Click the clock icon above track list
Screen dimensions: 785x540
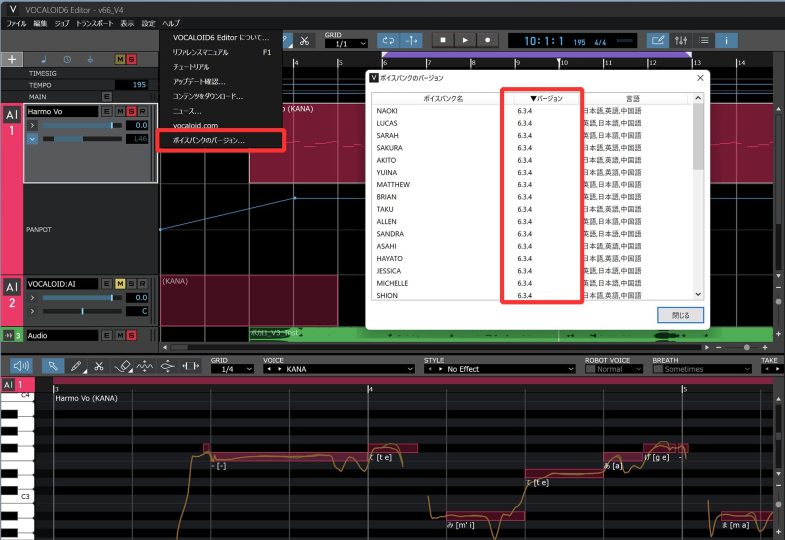pos(67,60)
